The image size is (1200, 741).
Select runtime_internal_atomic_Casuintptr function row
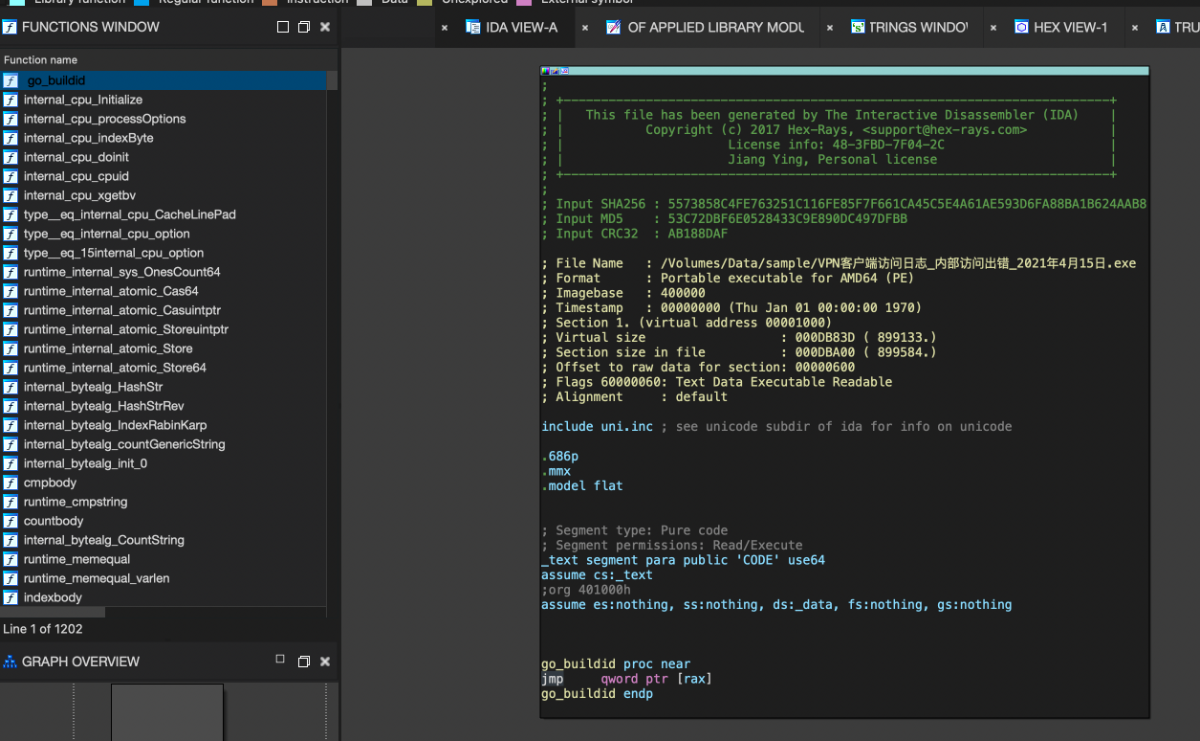tap(163, 310)
